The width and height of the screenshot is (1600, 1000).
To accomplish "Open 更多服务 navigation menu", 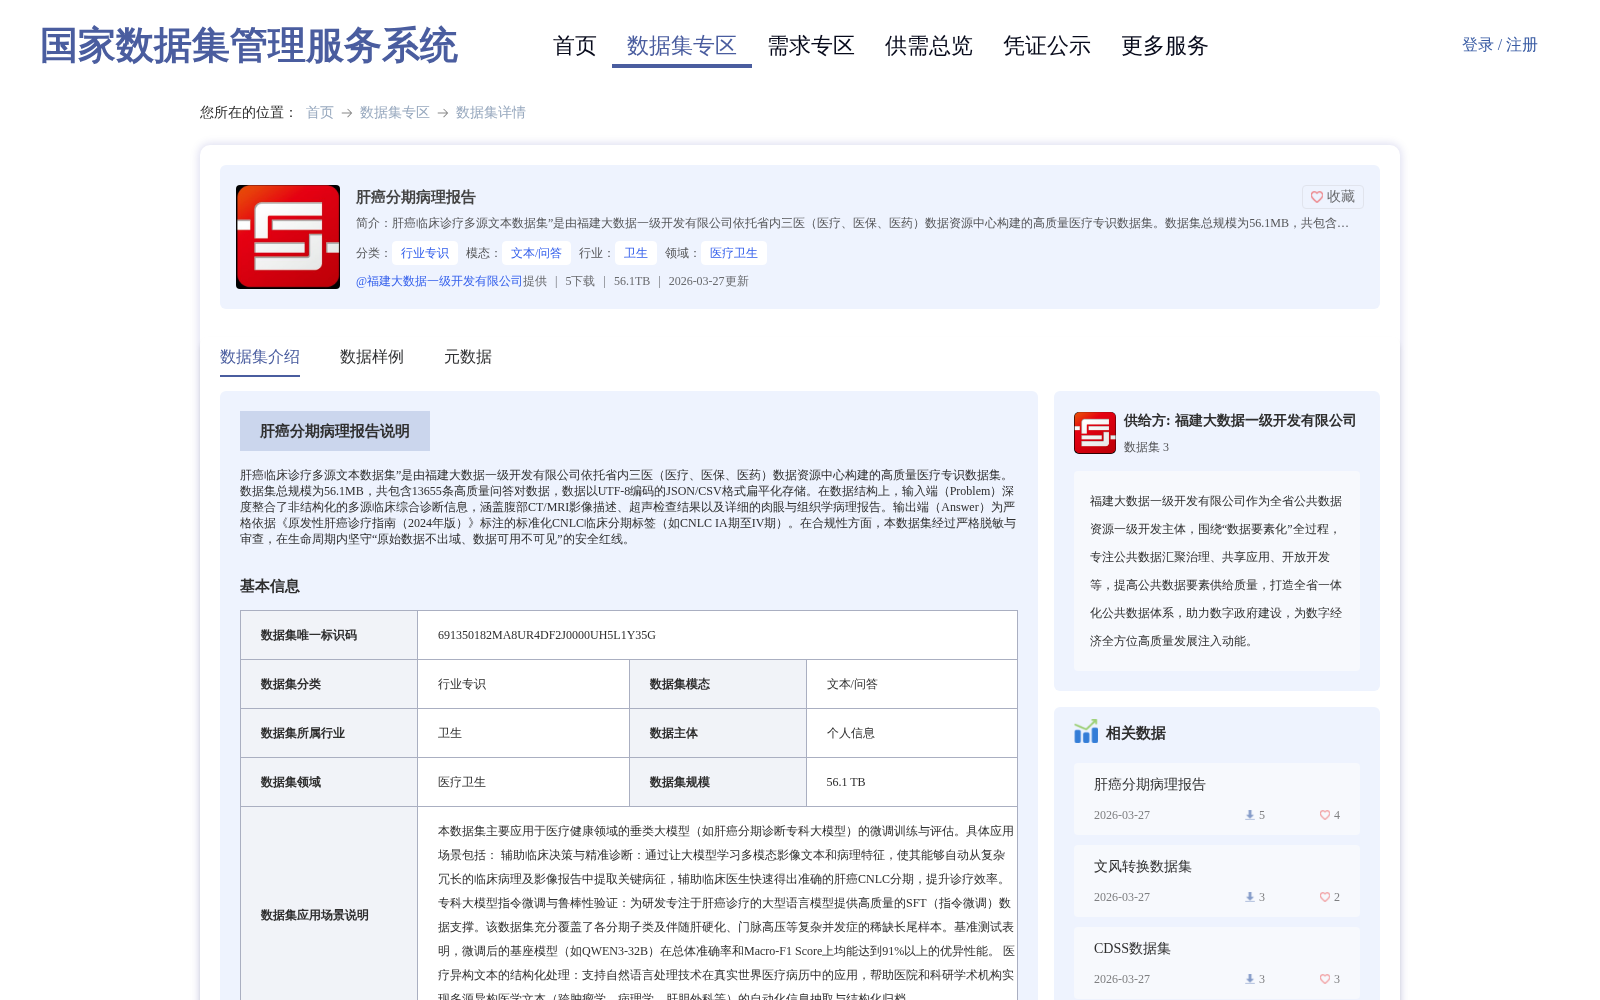I will (x=1165, y=46).
